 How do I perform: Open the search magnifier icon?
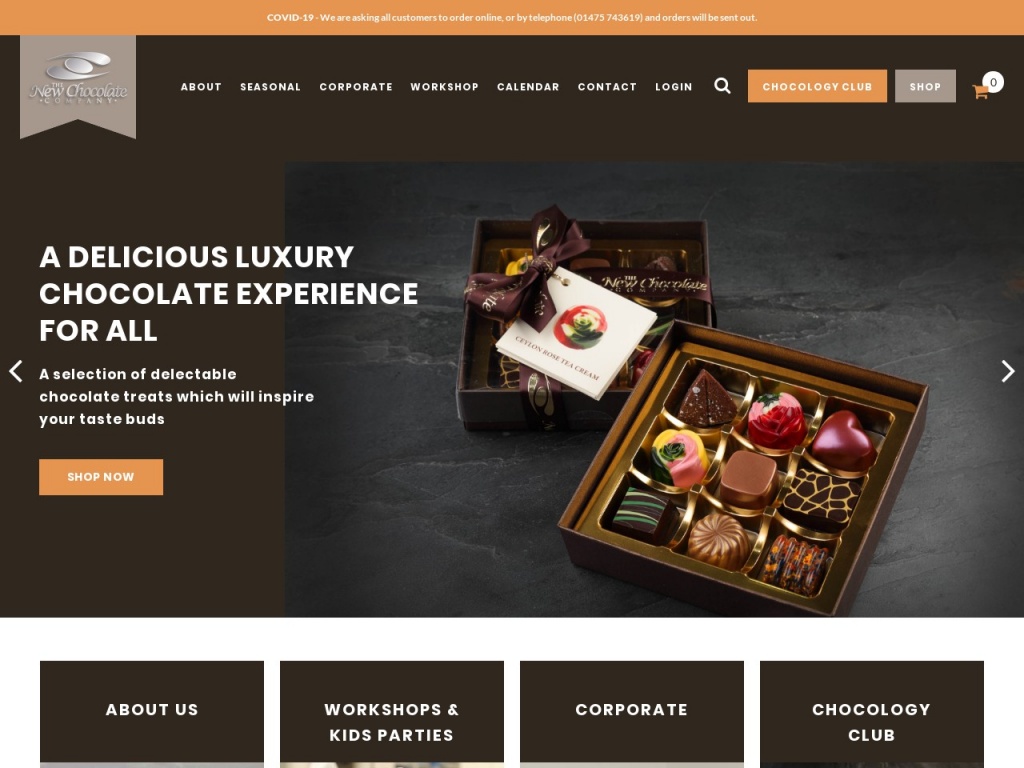coord(722,86)
